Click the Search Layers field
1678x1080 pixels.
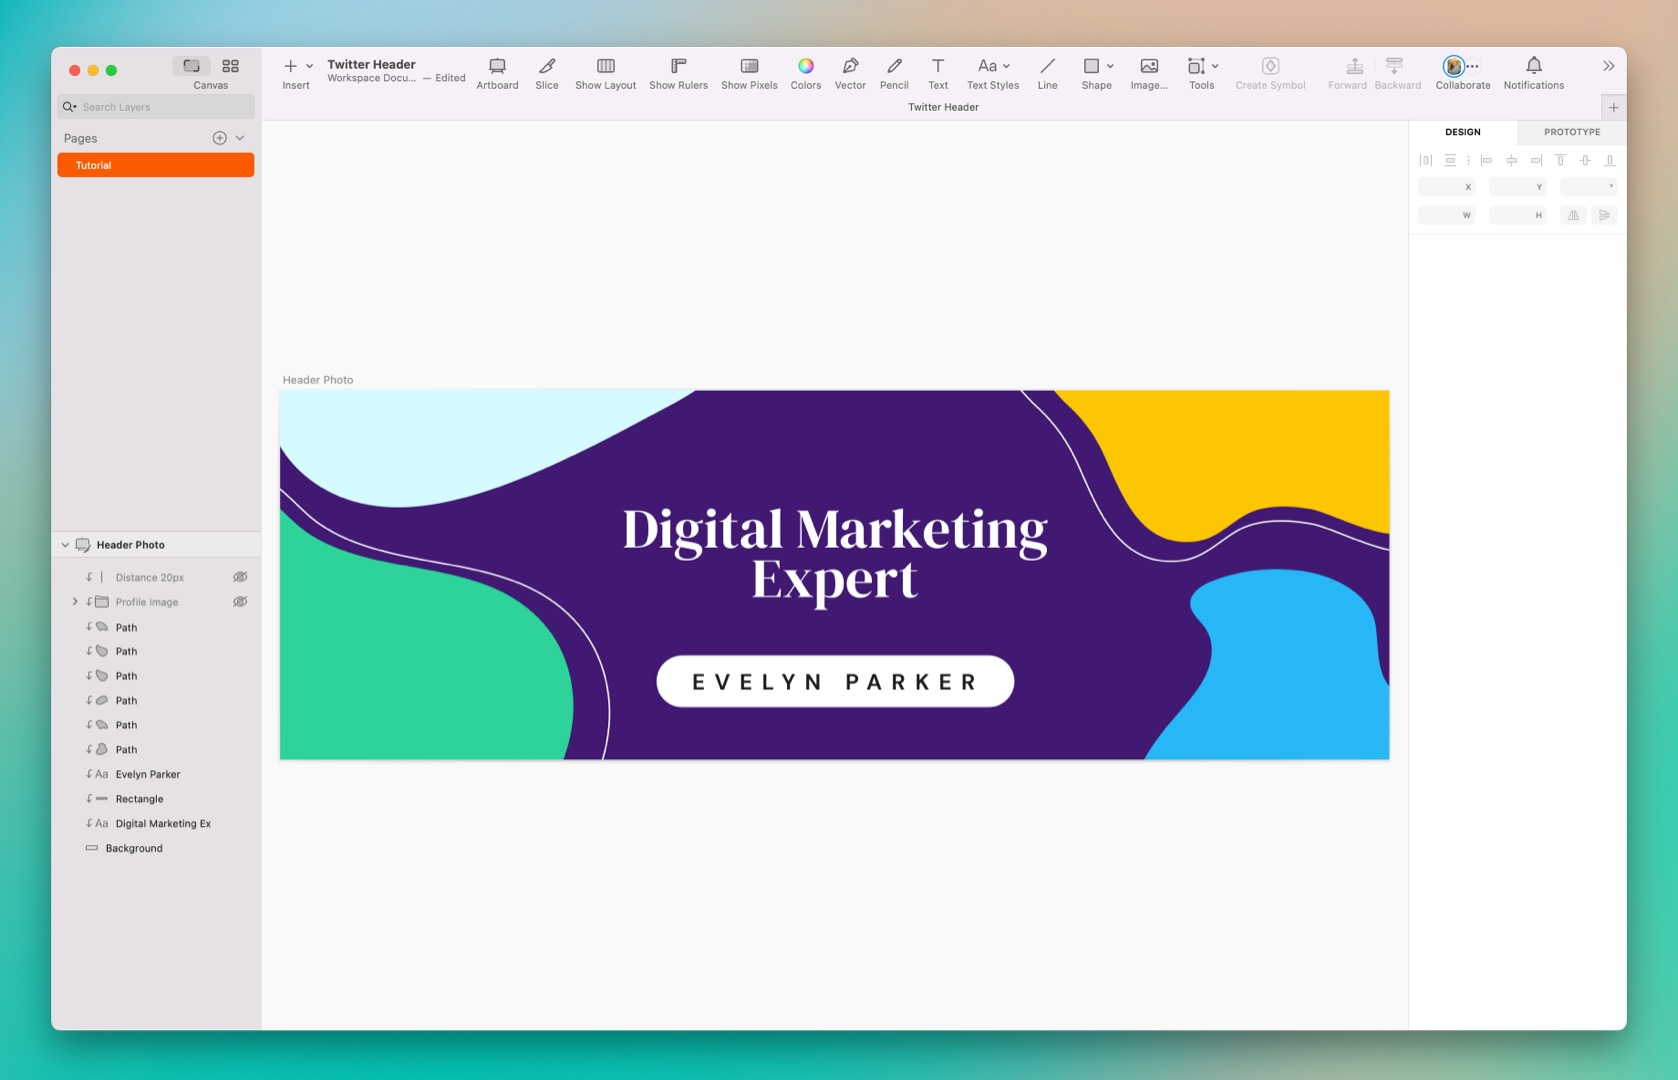point(155,106)
